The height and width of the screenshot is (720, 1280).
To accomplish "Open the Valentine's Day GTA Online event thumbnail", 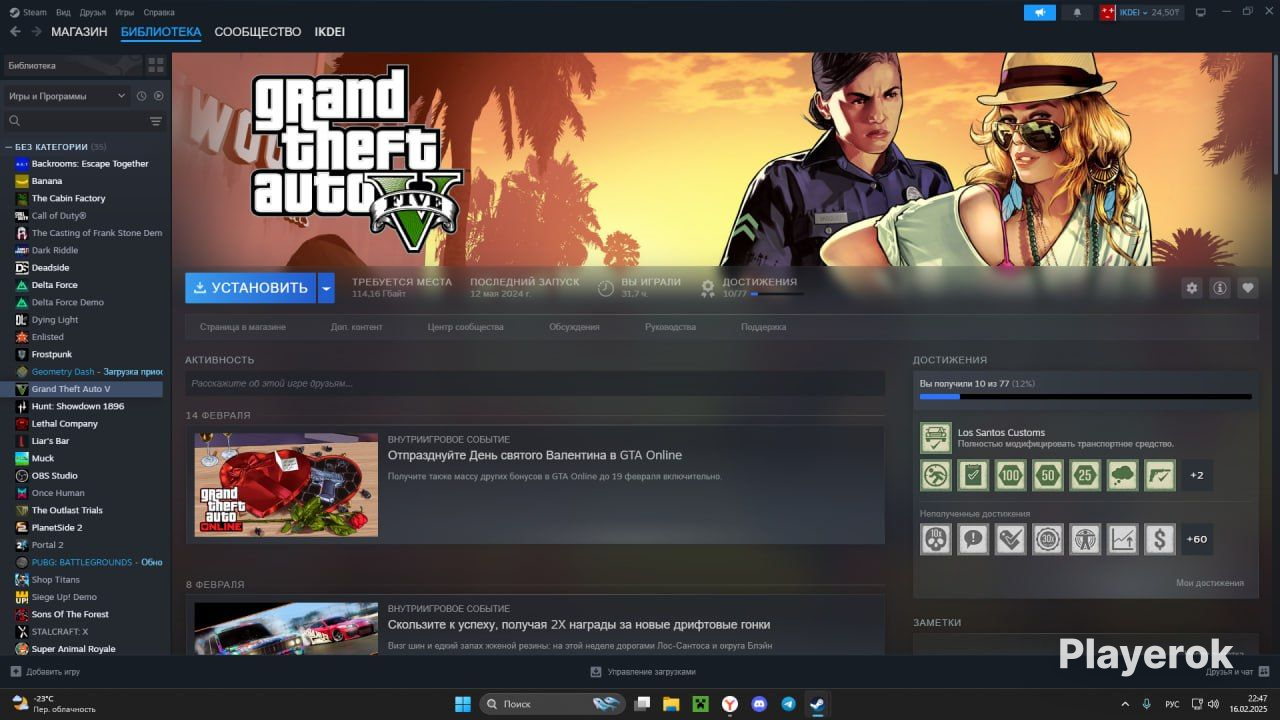I will [x=286, y=485].
